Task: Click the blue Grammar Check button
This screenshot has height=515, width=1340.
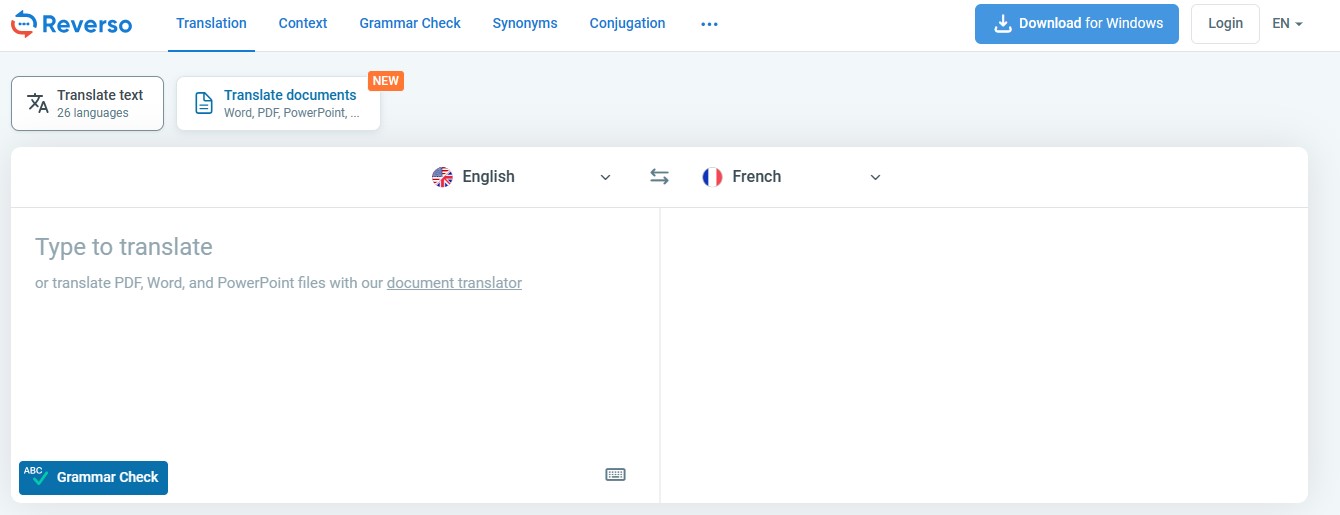Action: 94,477
